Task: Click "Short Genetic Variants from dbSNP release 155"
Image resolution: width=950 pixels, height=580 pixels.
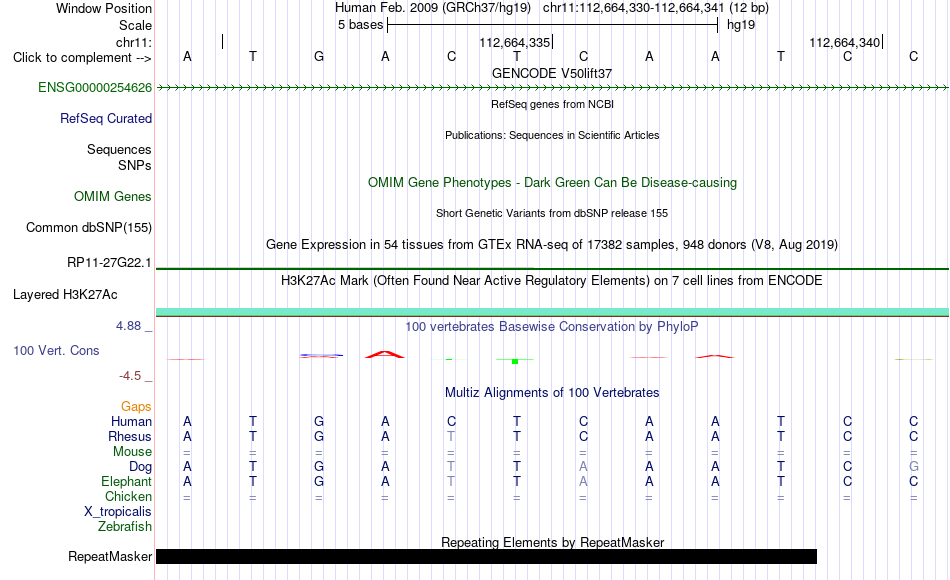Action: tap(552, 213)
